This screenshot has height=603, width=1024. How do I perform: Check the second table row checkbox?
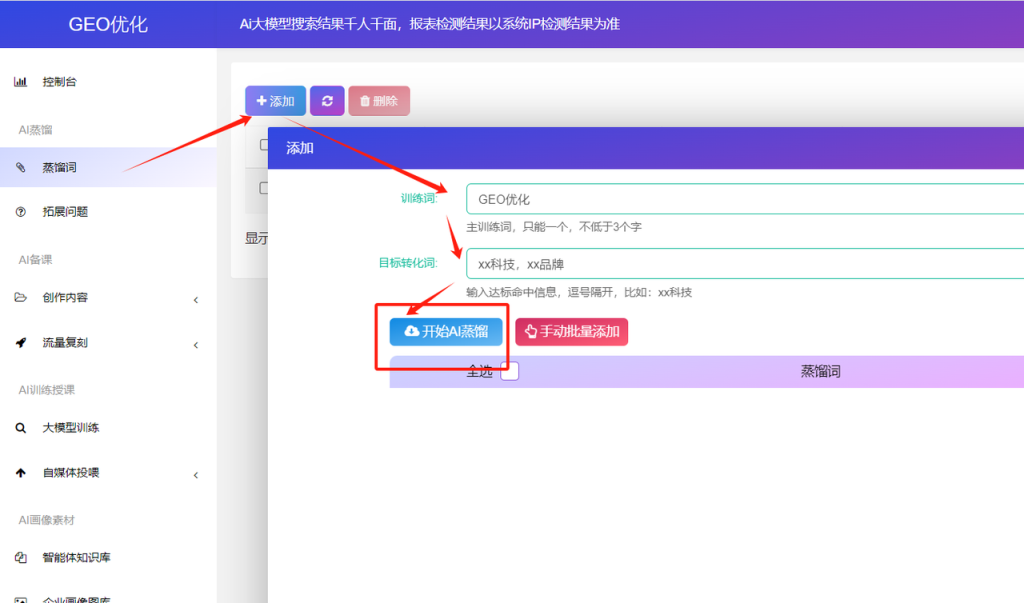(263, 188)
